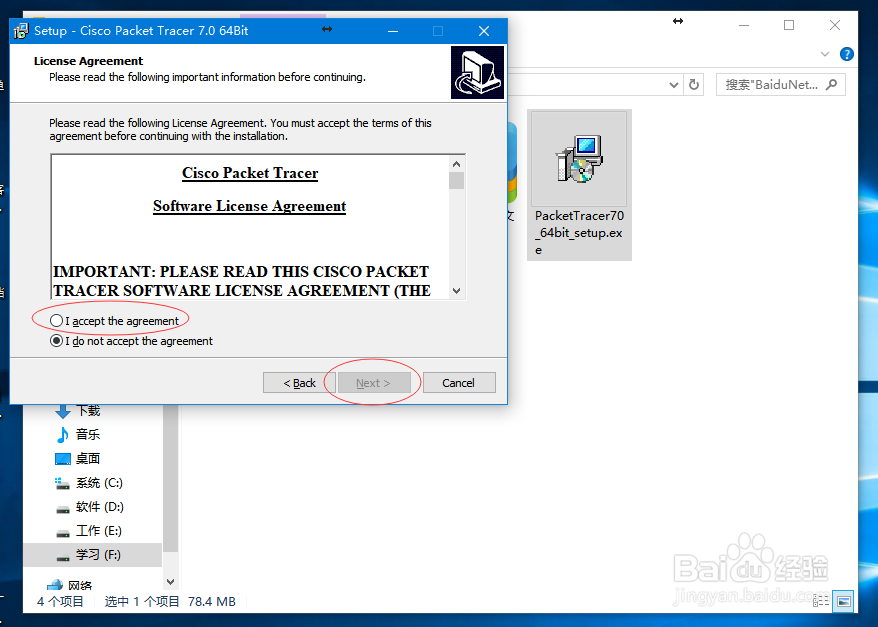Viewport: 878px width, 627px height.
Task: Click the license agreement scrollbar thumb
Action: 456,180
